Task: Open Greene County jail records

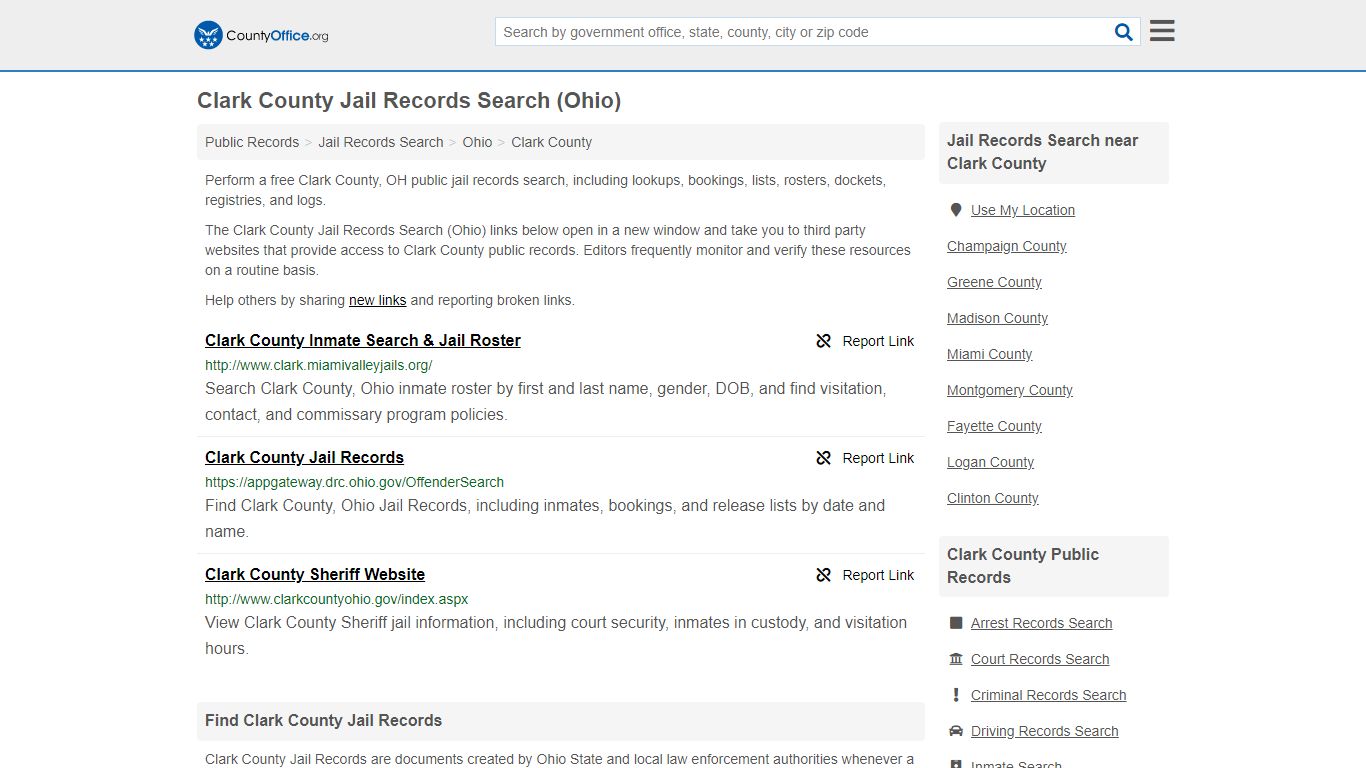Action: (994, 282)
